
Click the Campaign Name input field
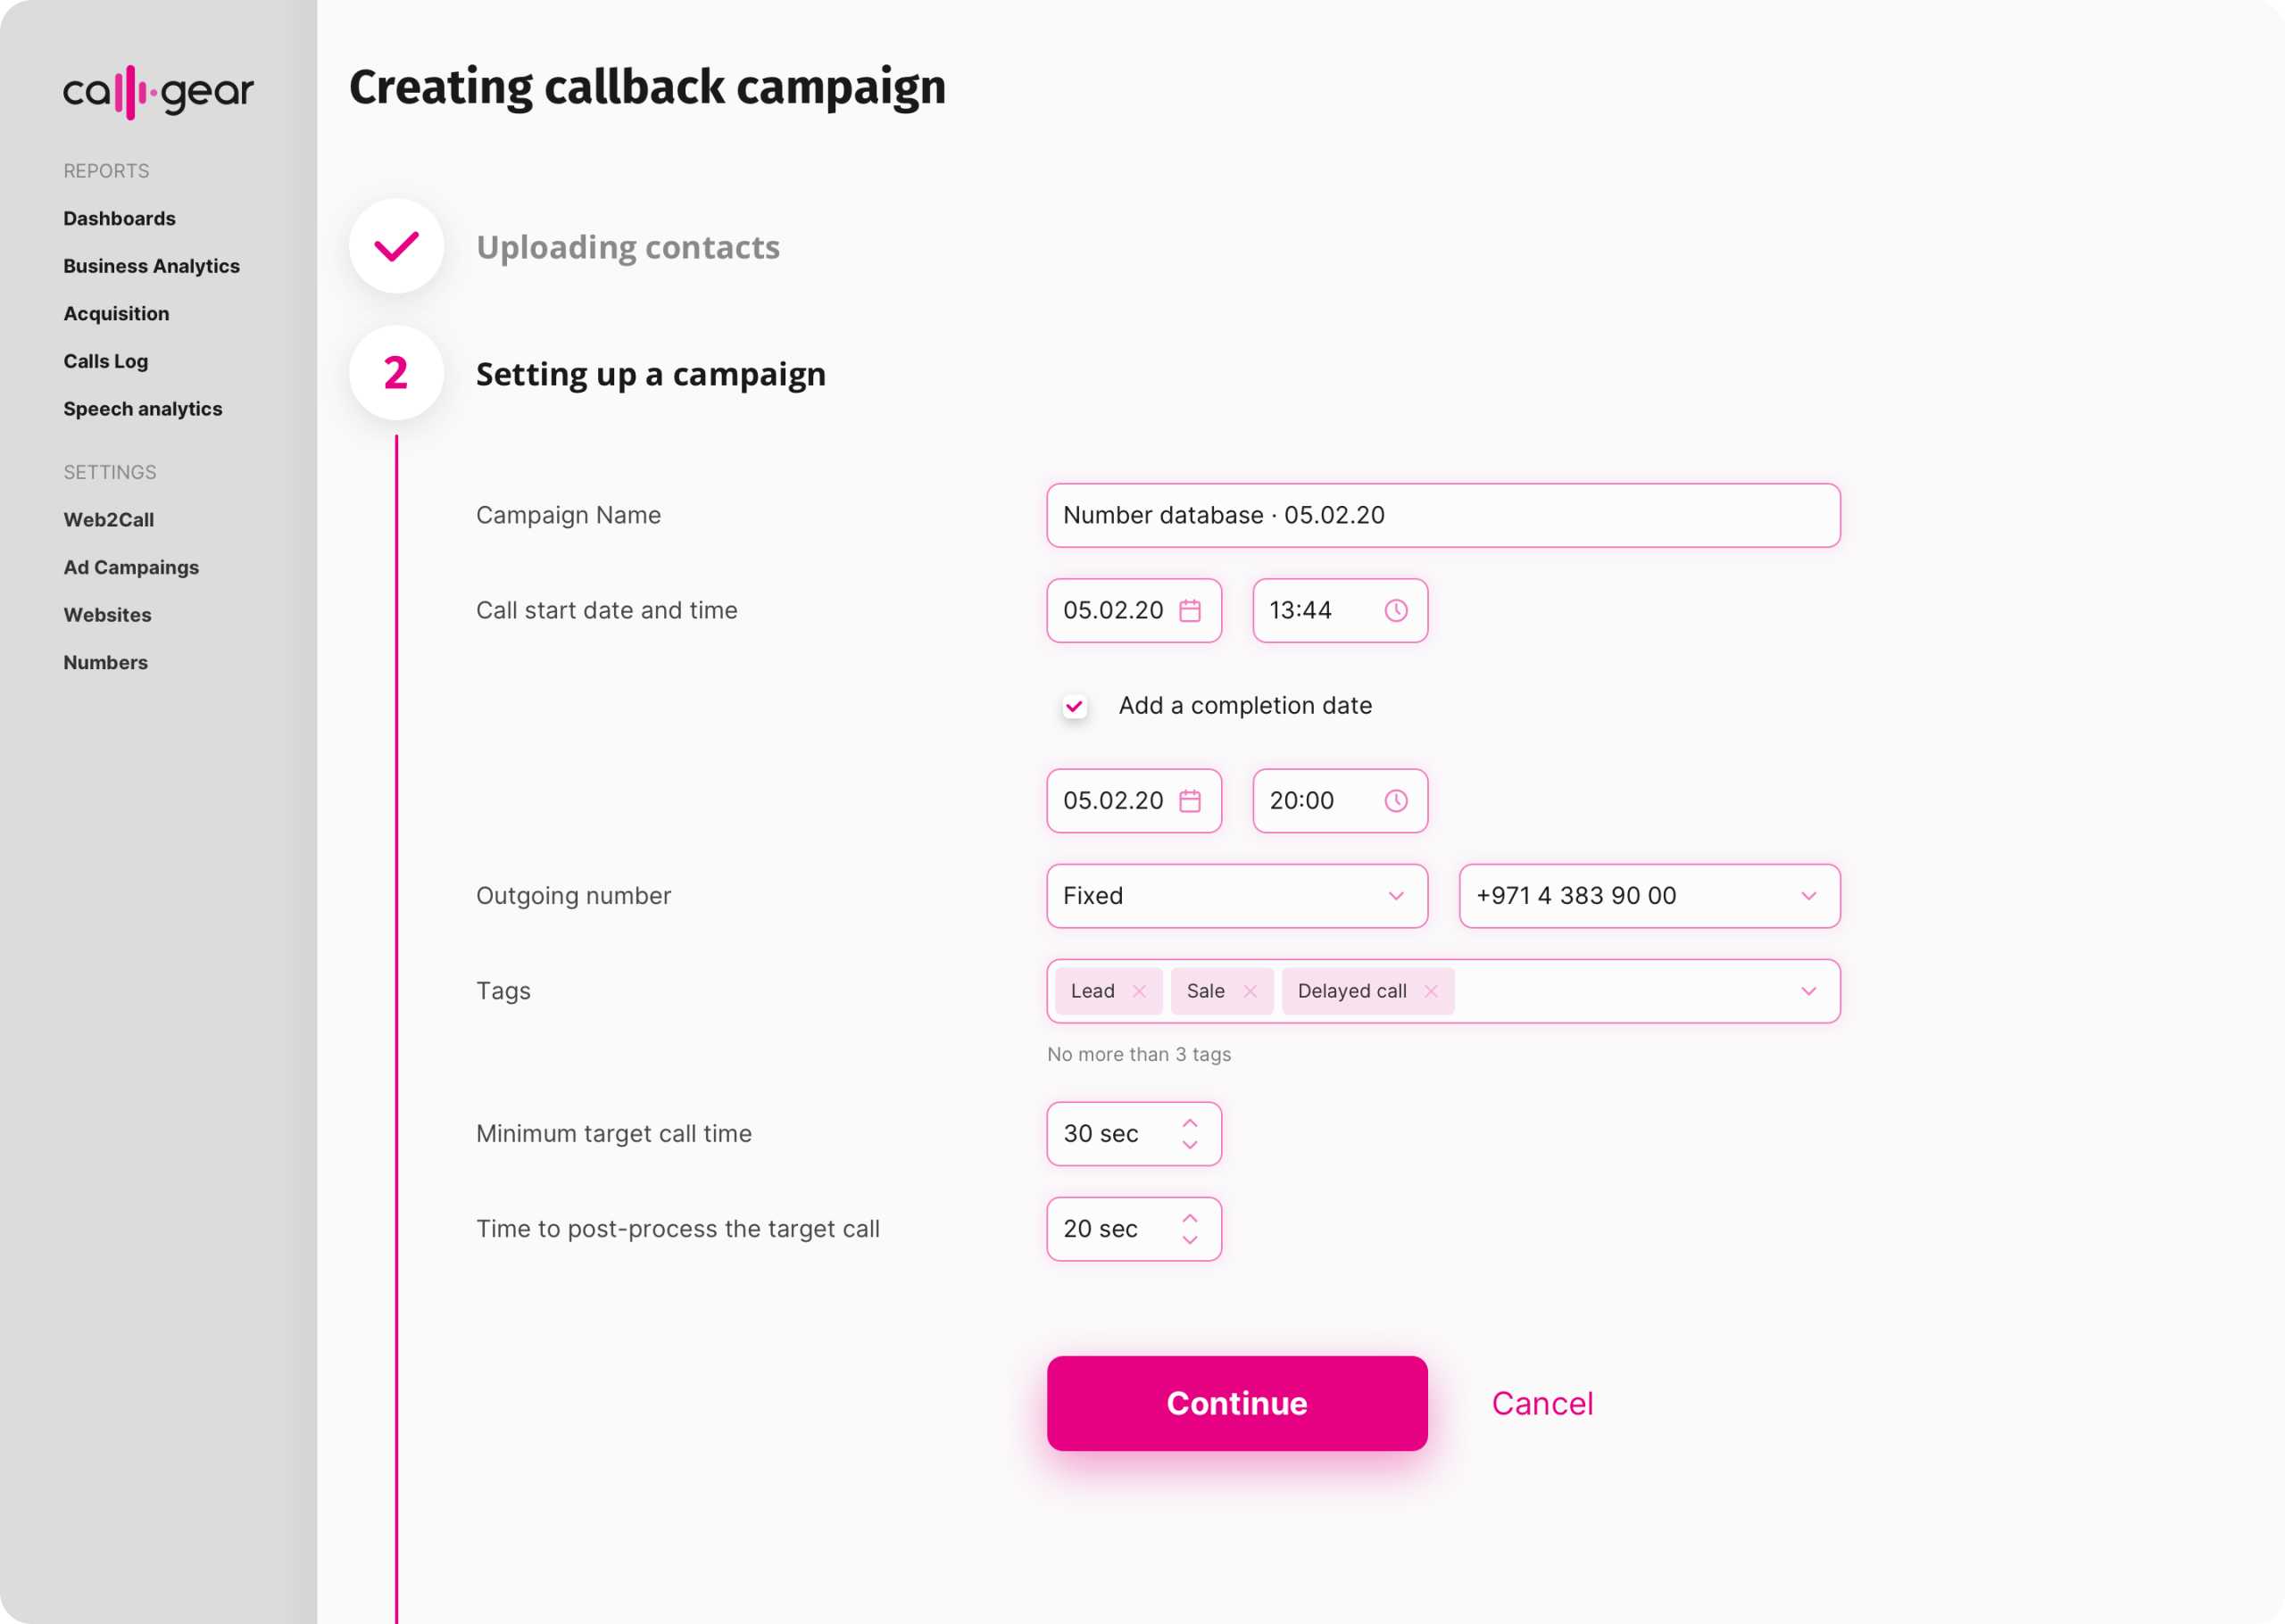click(x=1440, y=515)
